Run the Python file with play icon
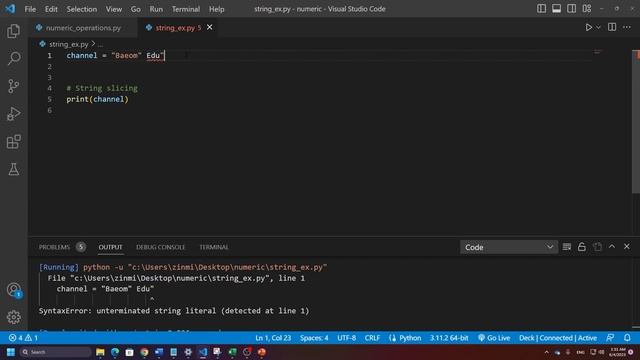640x360 pixels. coord(589,27)
